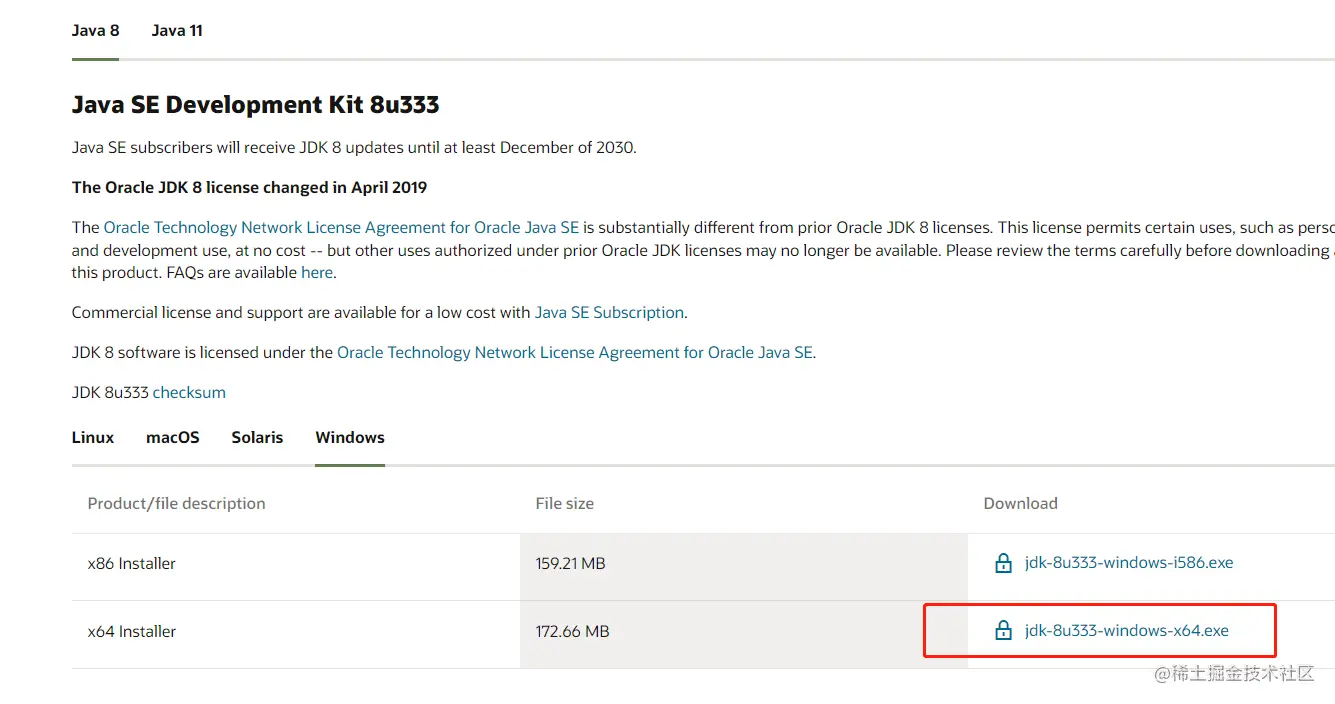Click the x86 Installer row label

click(x=131, y=564)
